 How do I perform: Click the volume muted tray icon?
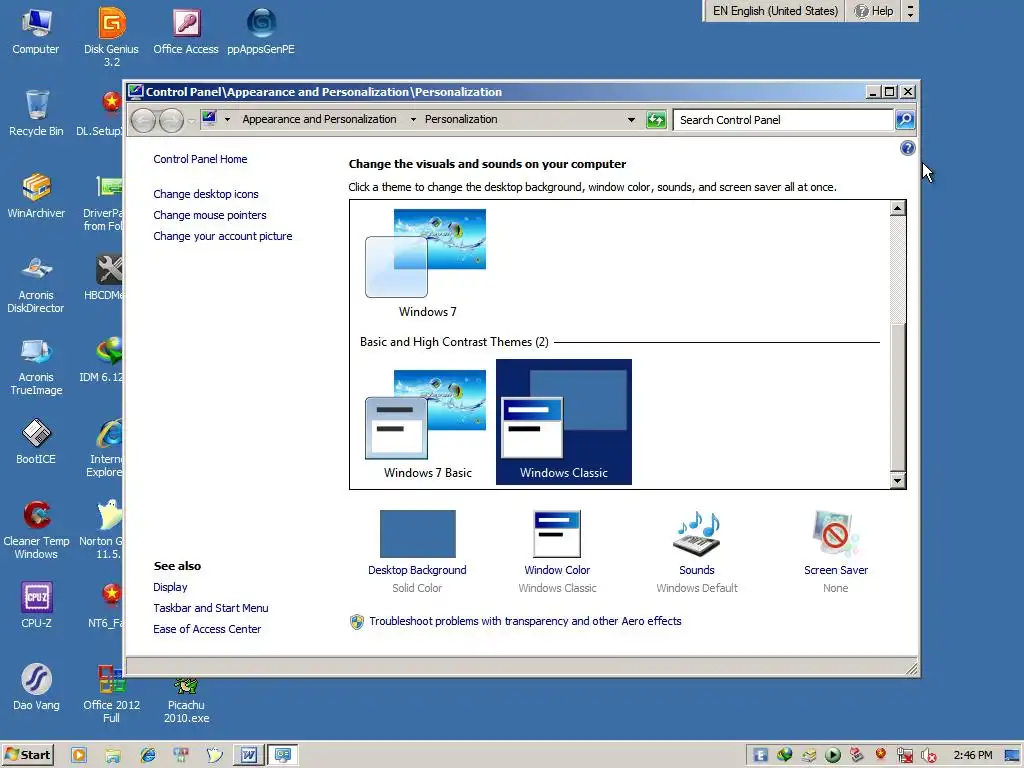929,756
